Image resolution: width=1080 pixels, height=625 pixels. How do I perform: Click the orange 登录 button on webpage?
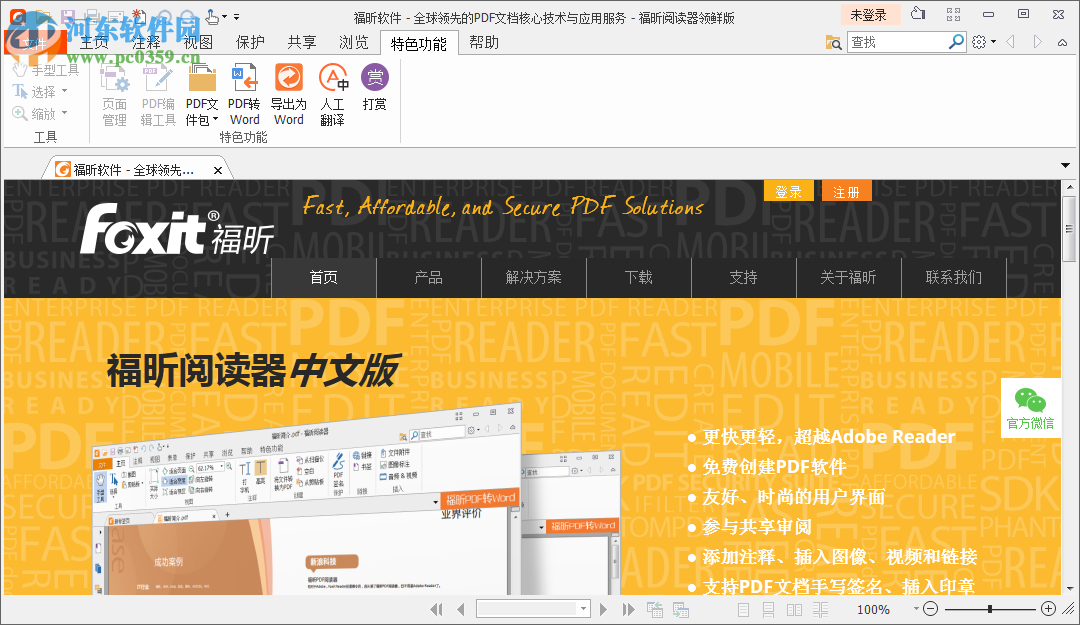(789, 192)
